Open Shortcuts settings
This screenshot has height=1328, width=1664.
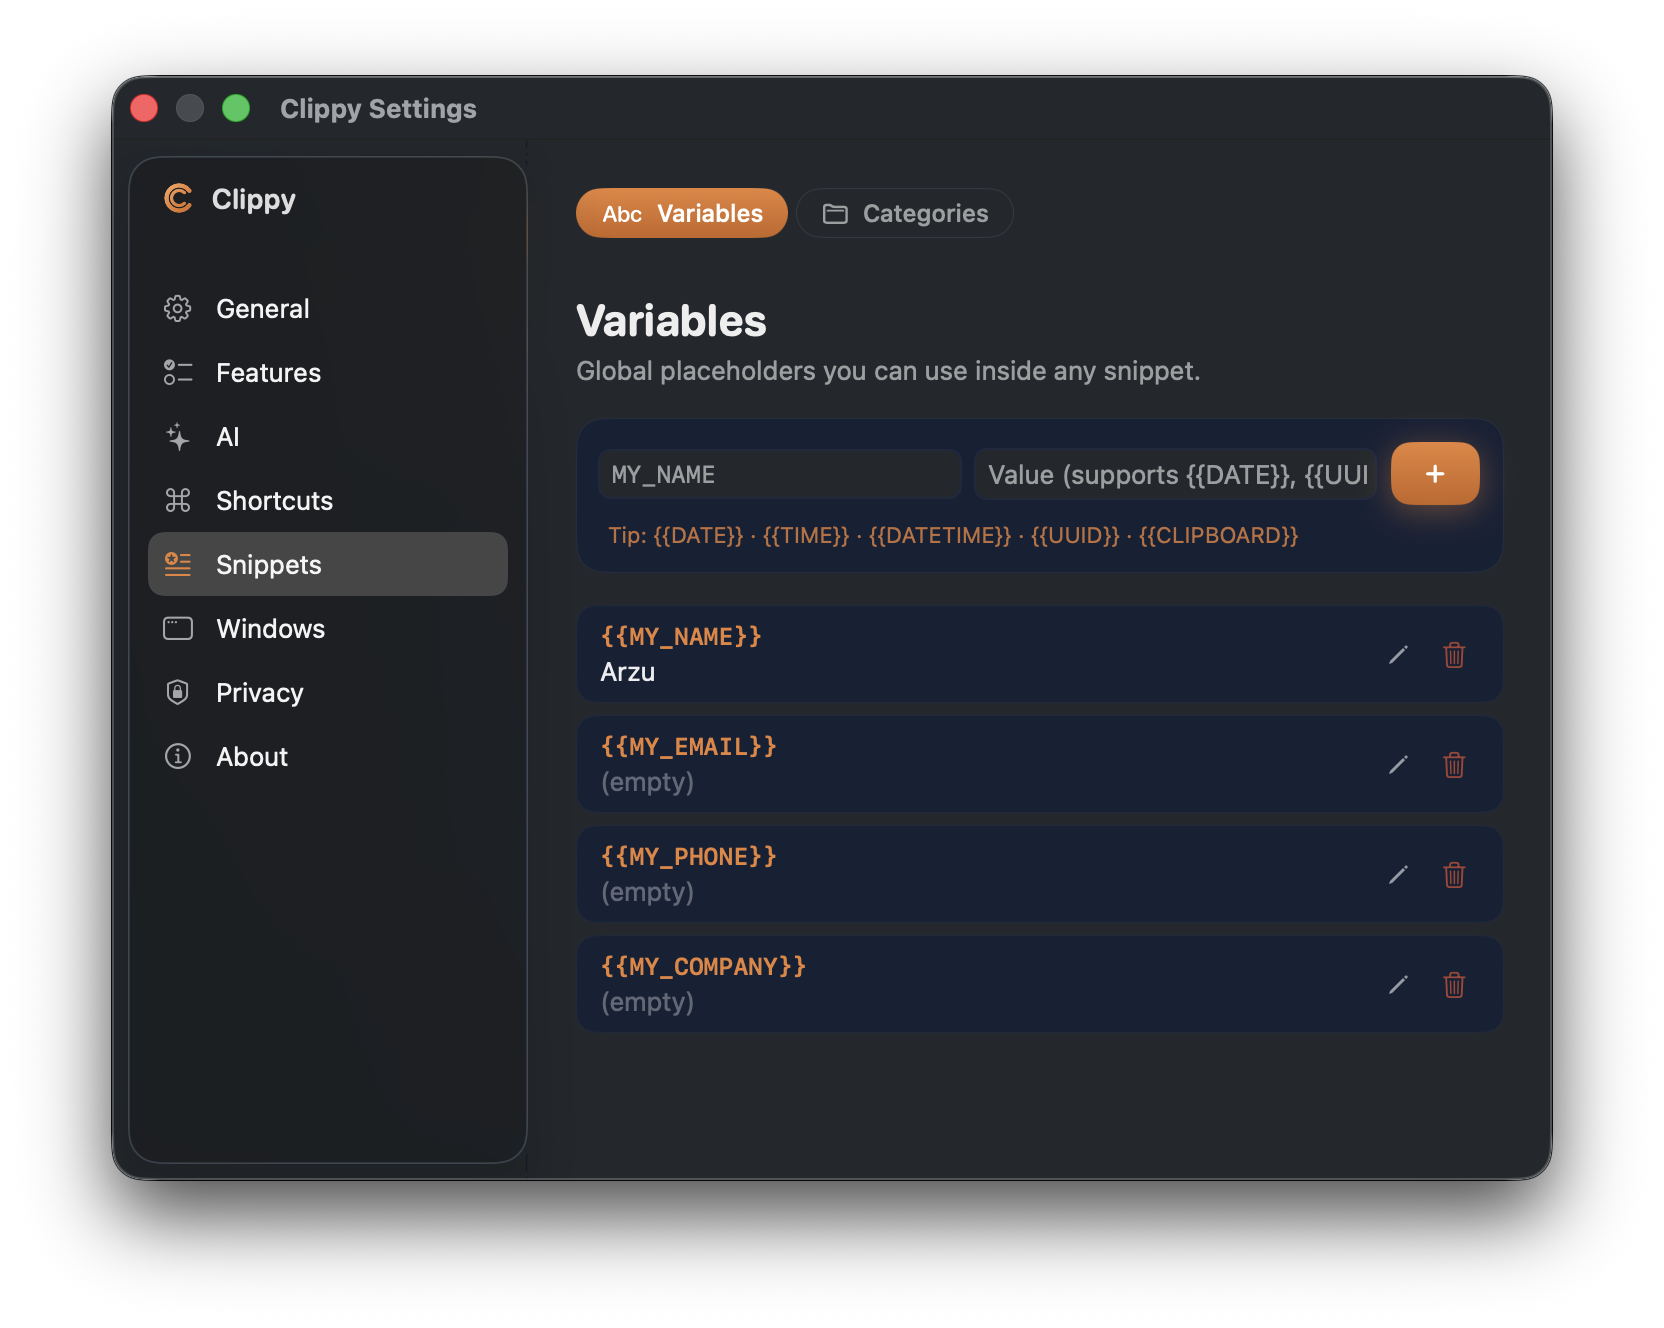(328, 500)
